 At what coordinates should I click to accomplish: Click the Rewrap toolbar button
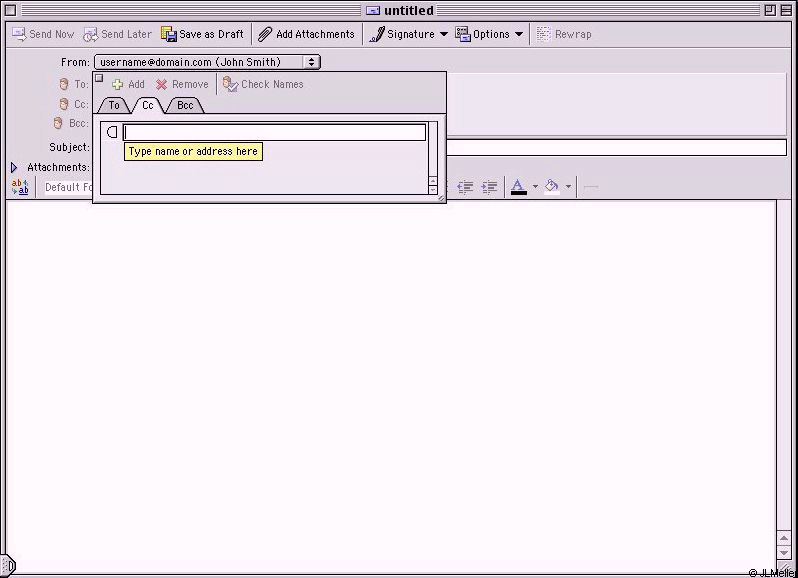tap(564, 34)
